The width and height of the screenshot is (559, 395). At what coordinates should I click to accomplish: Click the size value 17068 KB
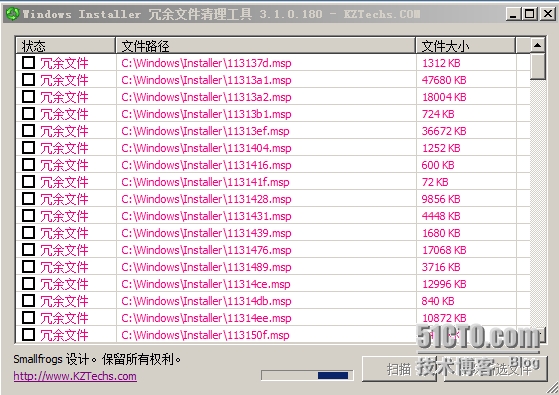[444, 250]
